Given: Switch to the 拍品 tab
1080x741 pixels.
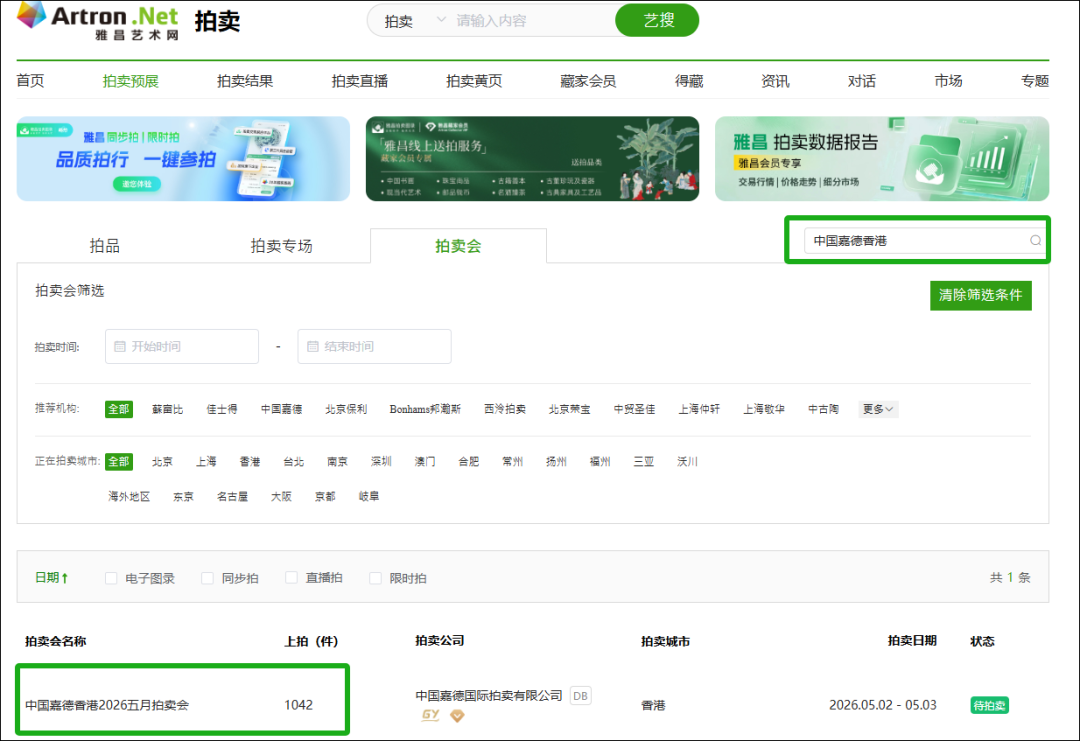Looking at the screenshot, I should tap(105, 246).
